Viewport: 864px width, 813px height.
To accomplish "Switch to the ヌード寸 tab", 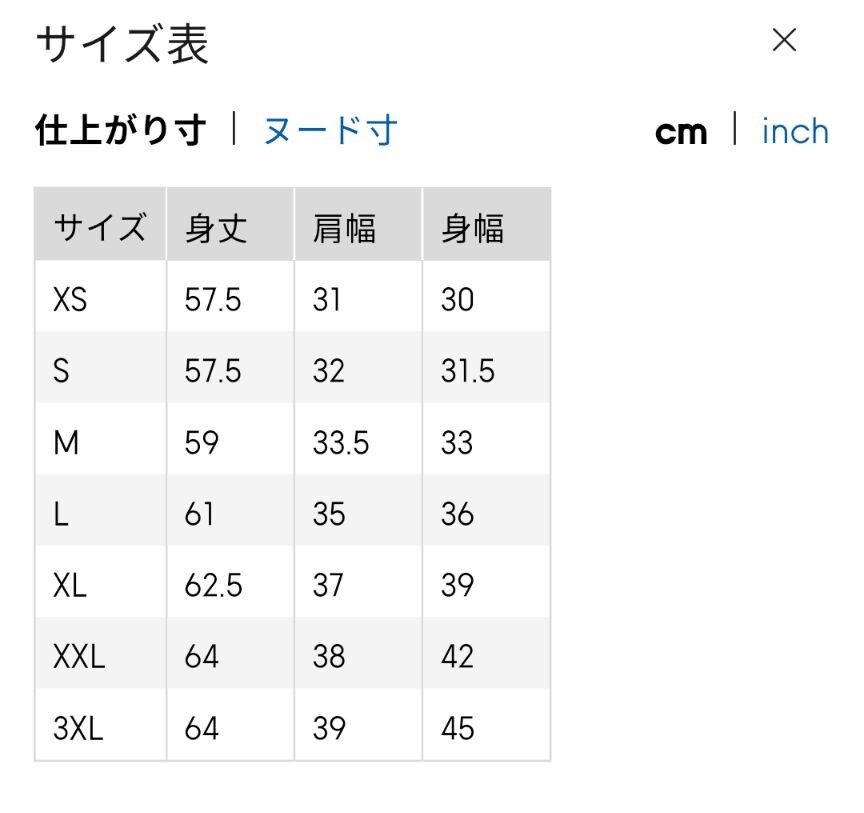I will click(x=330, y=131).
